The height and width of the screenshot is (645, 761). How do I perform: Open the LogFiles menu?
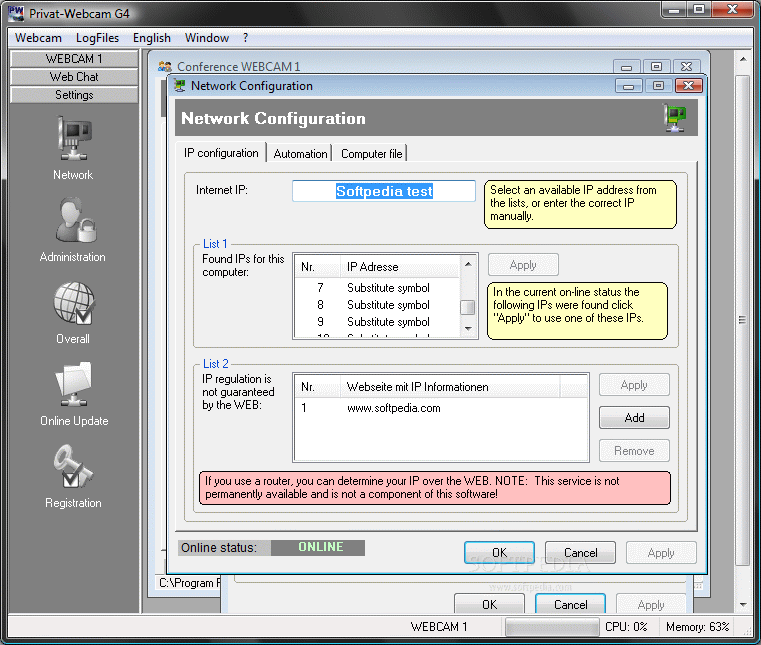98,38
